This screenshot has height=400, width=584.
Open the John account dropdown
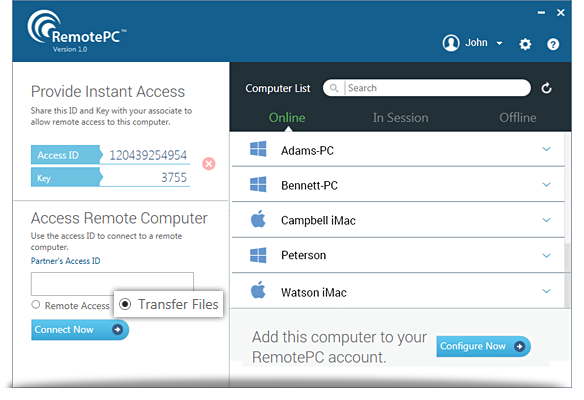point(499,44)
